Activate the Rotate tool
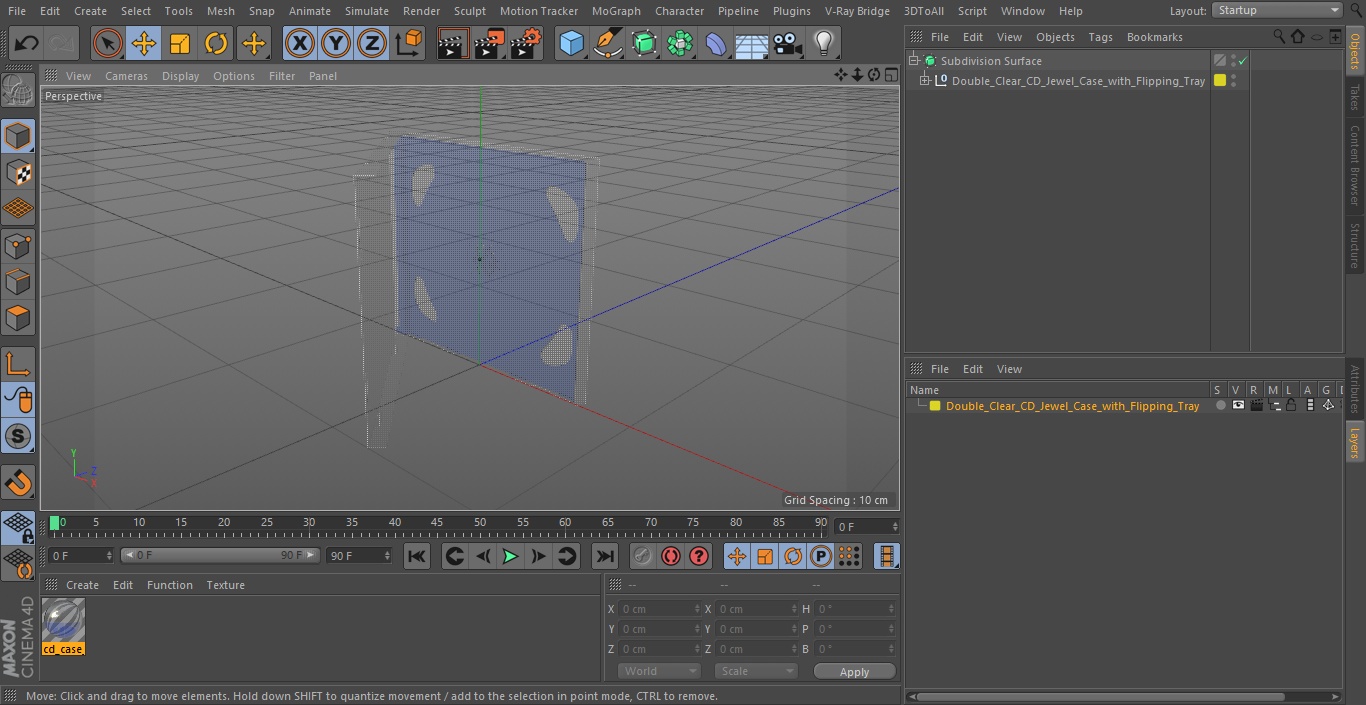 [216, 43]
